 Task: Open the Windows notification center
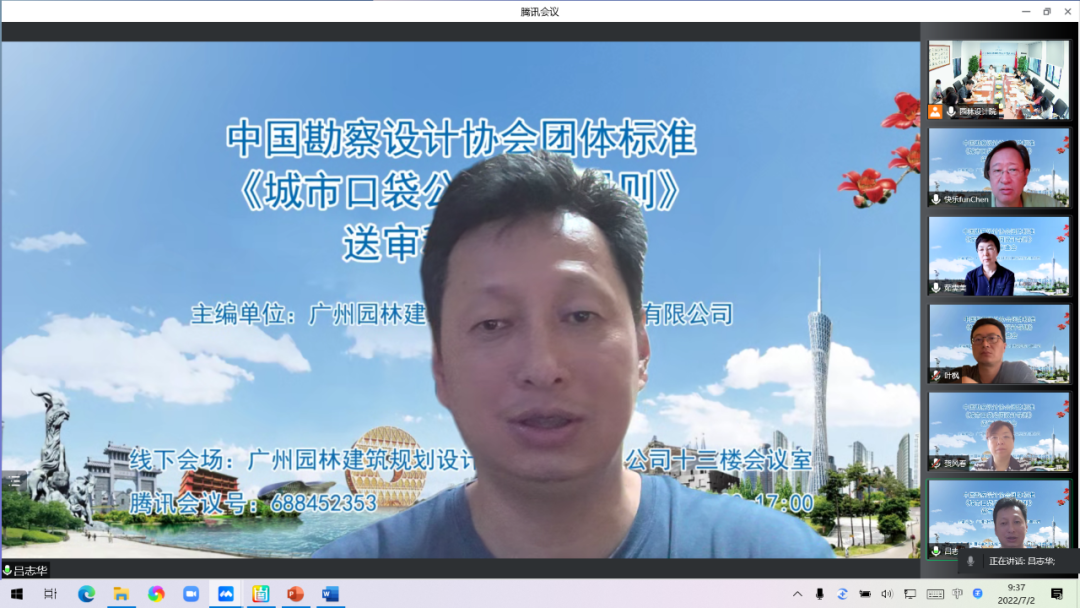1057,594
